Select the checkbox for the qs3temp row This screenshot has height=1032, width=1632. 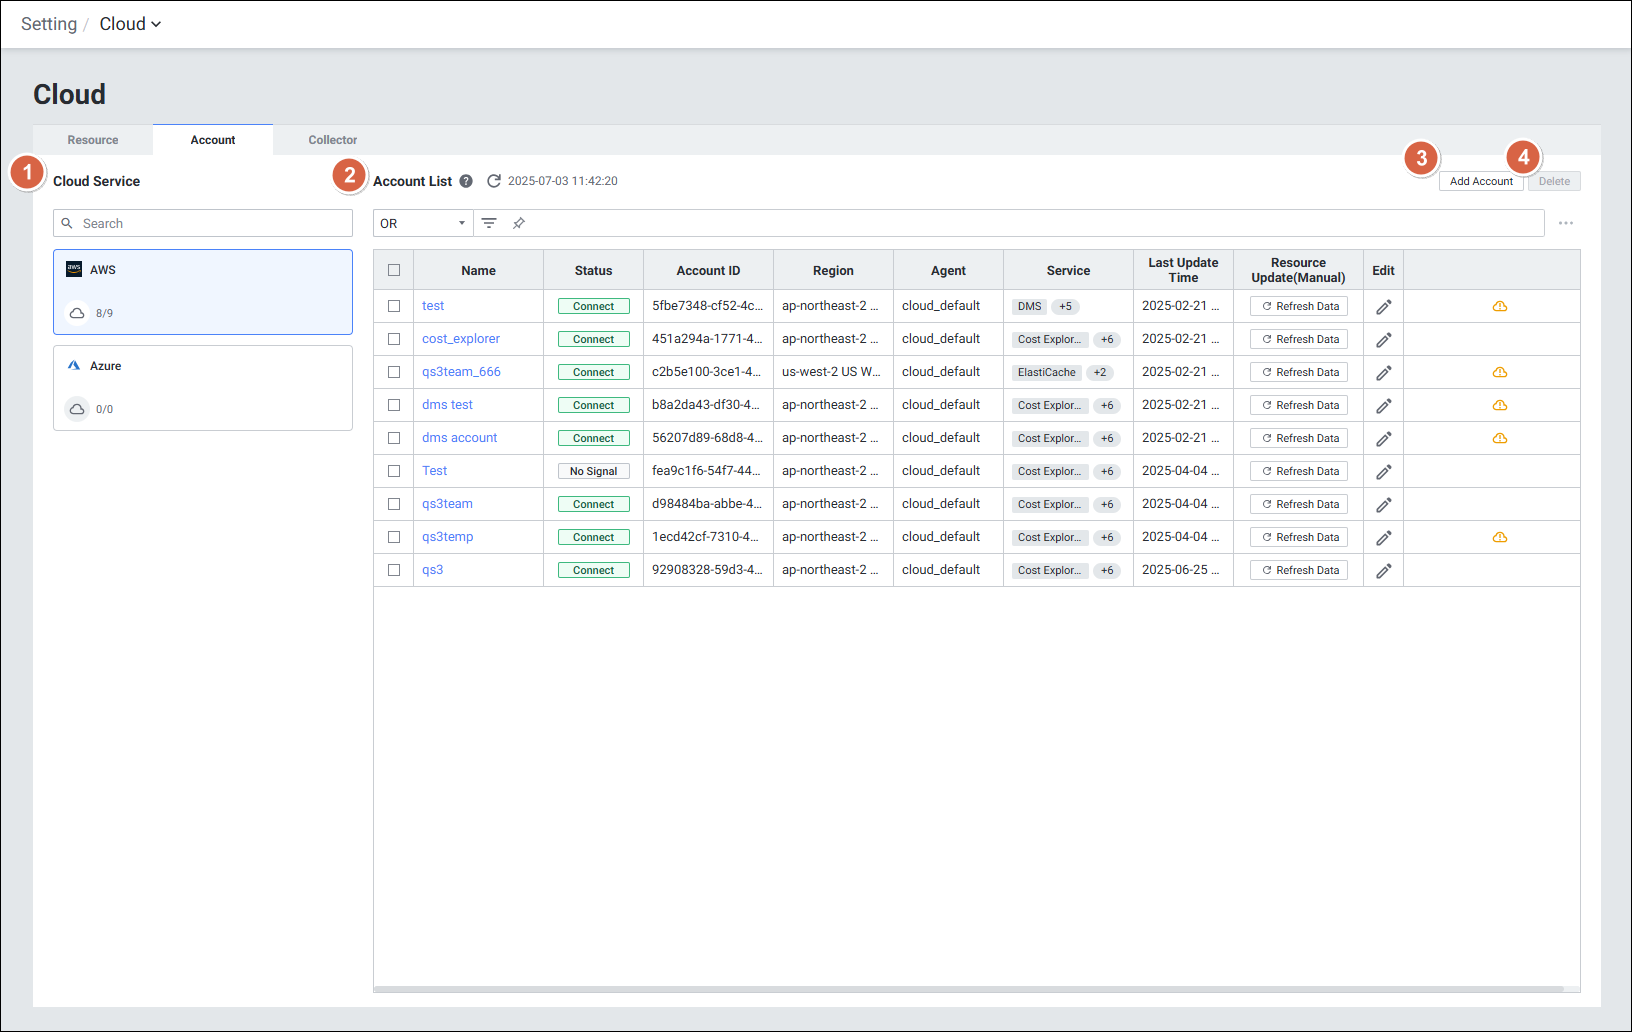pos(394,537)
